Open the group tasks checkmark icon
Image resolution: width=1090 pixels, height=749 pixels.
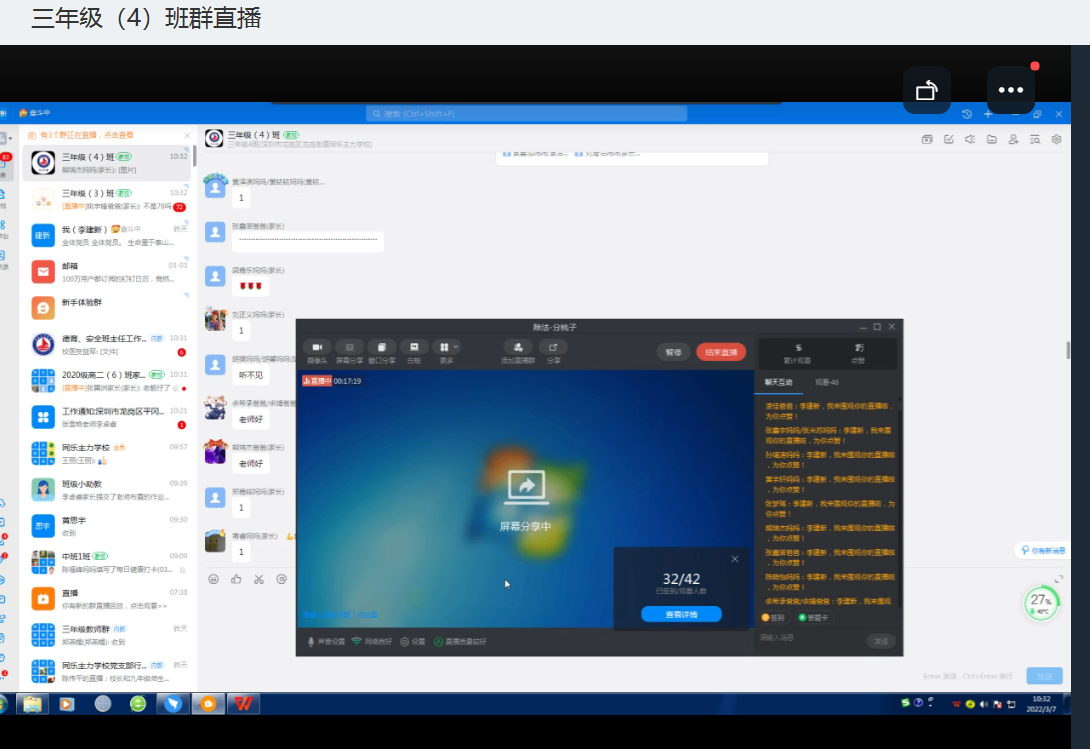click(948, 140)
